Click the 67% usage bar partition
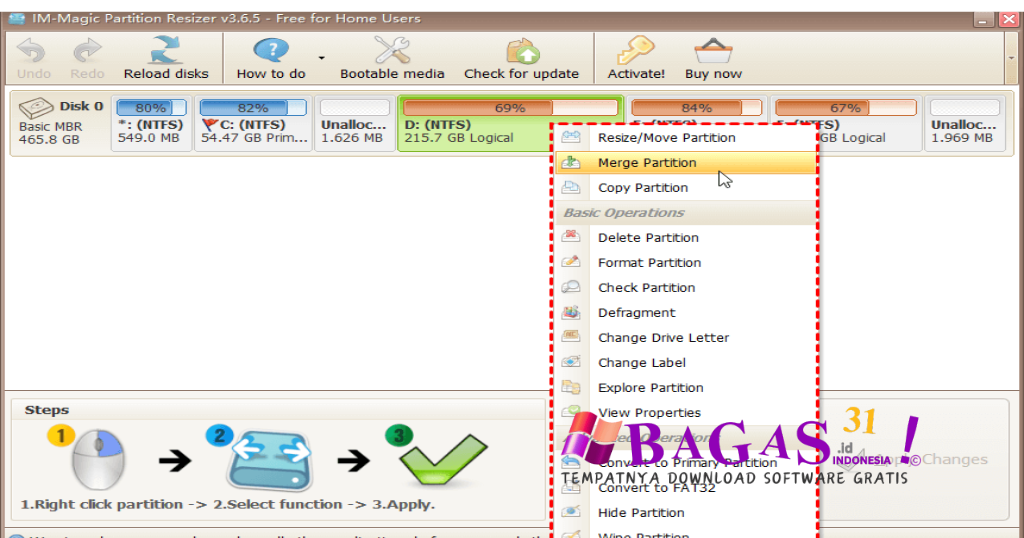Viewport: 1024px width, 538px height. click(x=846, y=107)
